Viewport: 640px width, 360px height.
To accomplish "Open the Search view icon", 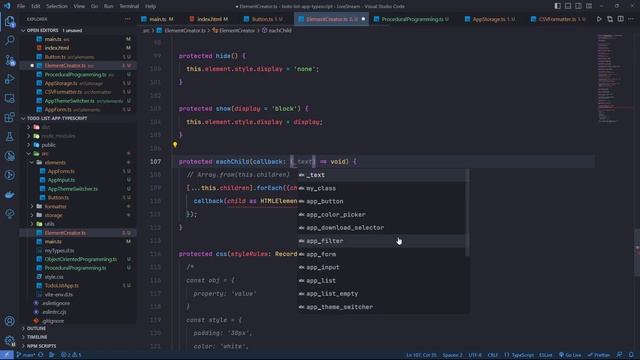I will (9, 40).
